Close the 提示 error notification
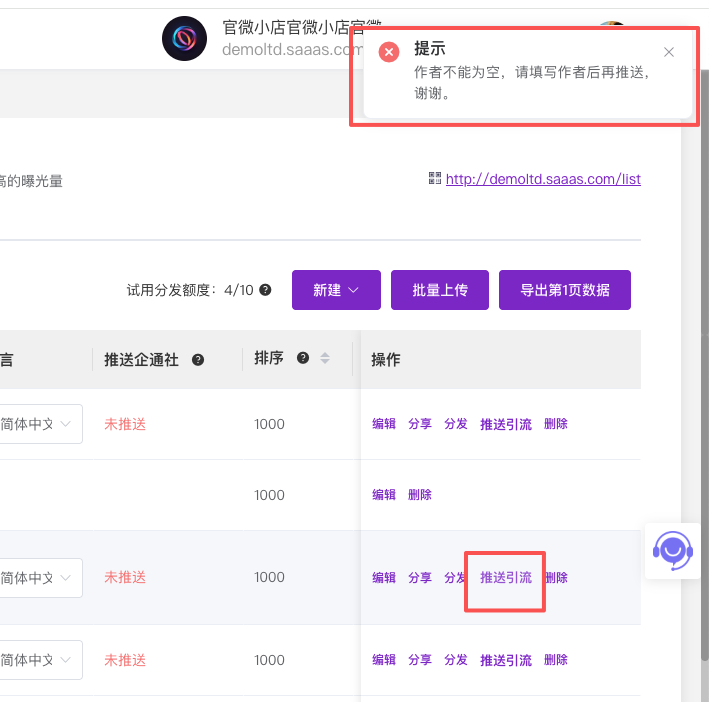This screenshot has width=709, height=702. [x=669, y=52]
